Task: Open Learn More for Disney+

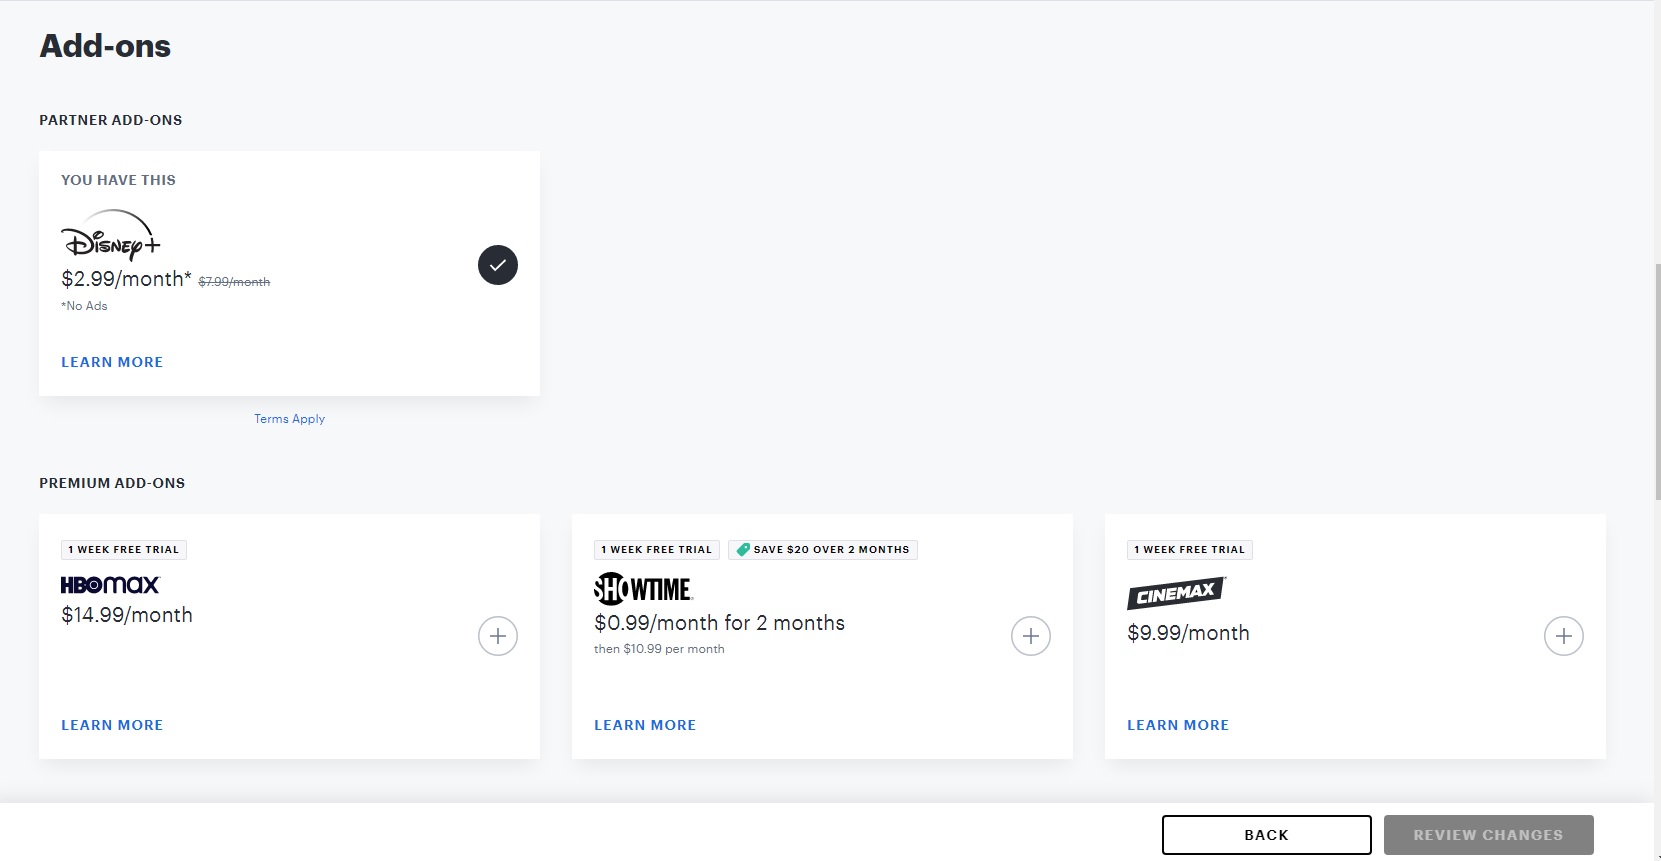Action: pyautogui.click(x=112, y=362)
